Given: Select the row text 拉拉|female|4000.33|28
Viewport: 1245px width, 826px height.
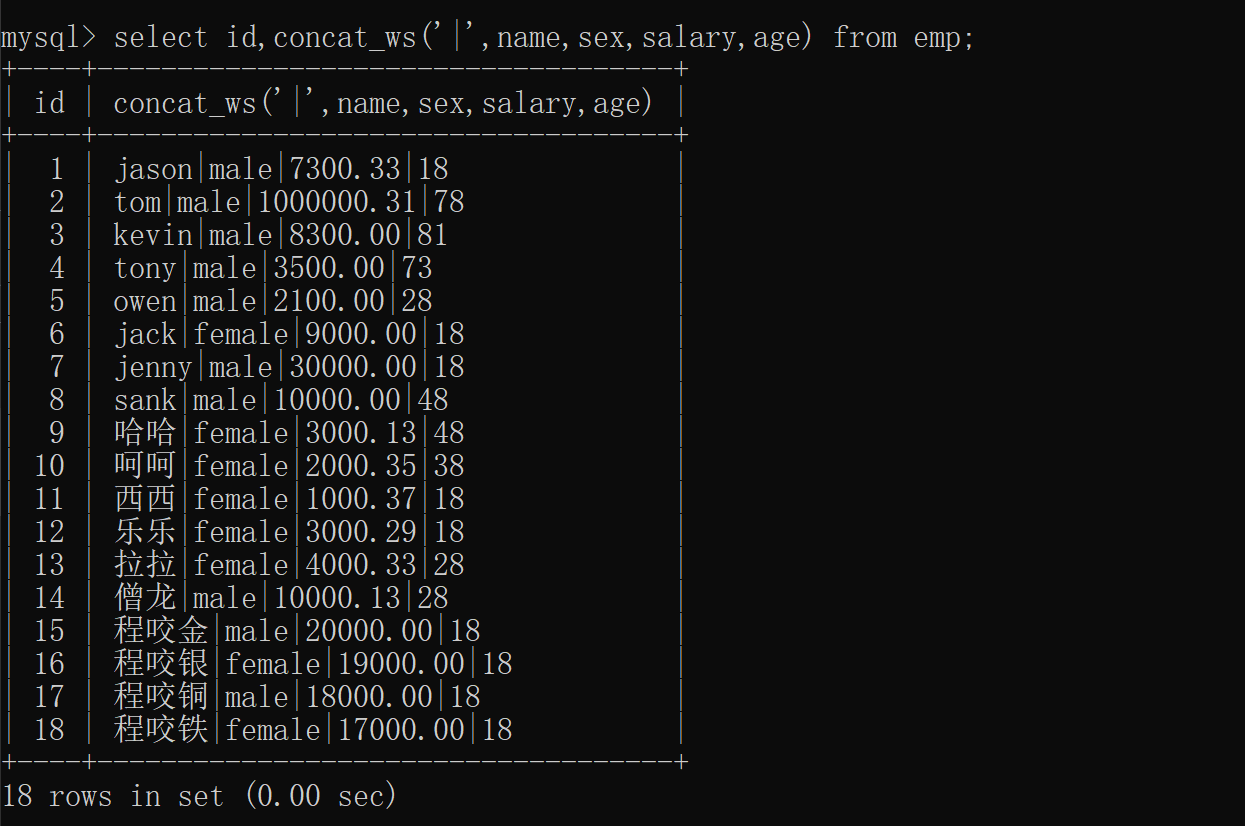Looking at the screenshot, I should coord(289,565).
